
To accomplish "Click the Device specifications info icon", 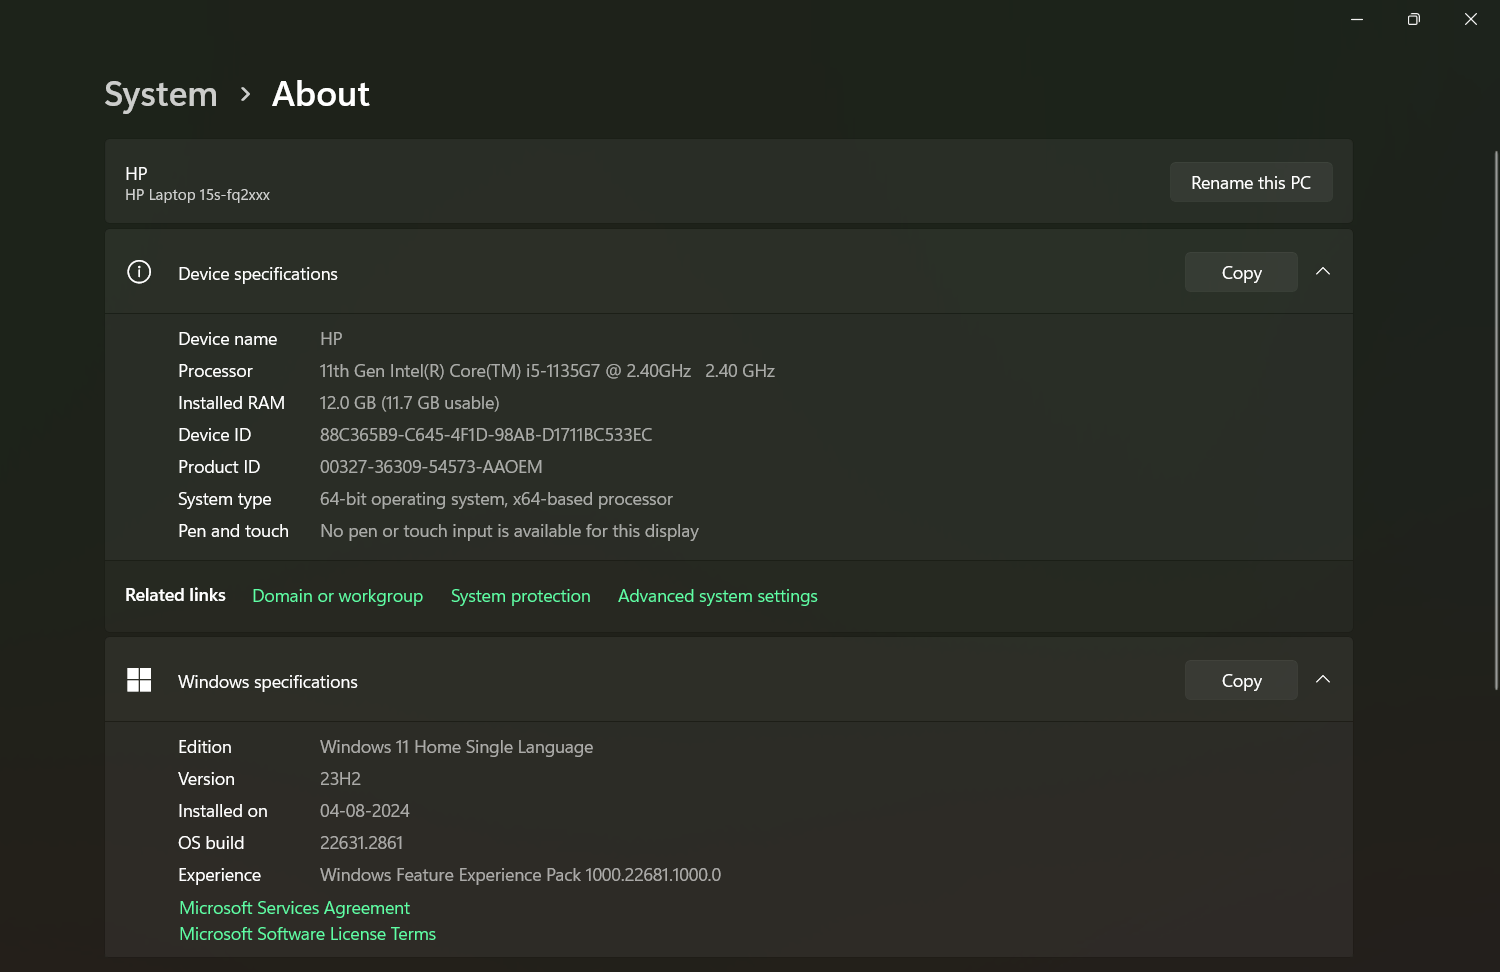I will [139, 272].
